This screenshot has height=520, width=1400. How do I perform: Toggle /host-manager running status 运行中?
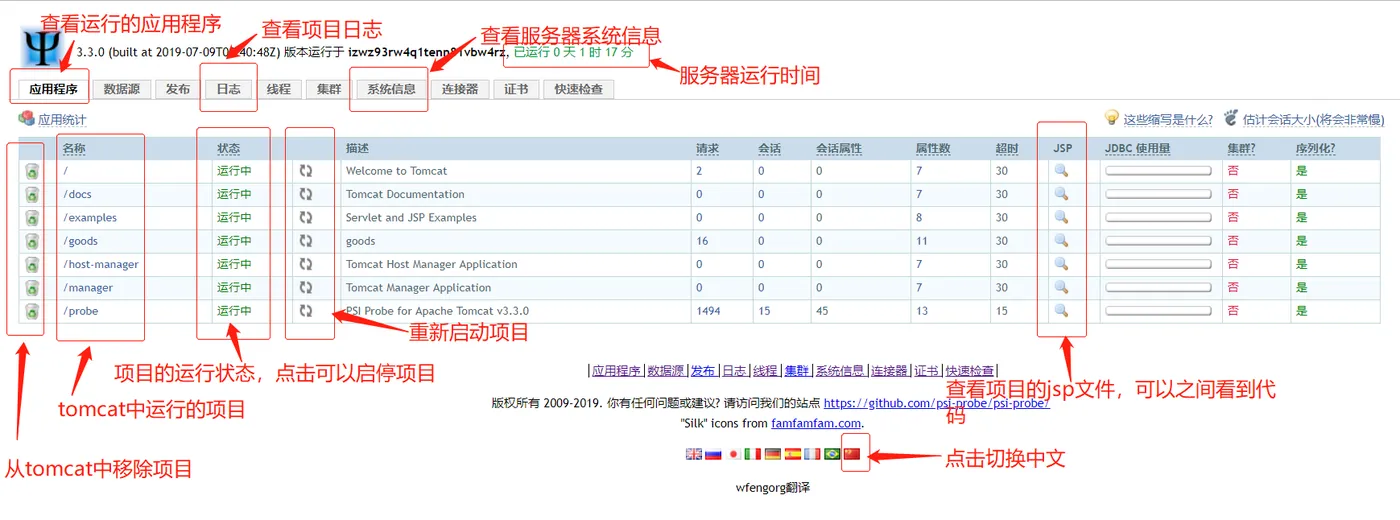(234, 264)
